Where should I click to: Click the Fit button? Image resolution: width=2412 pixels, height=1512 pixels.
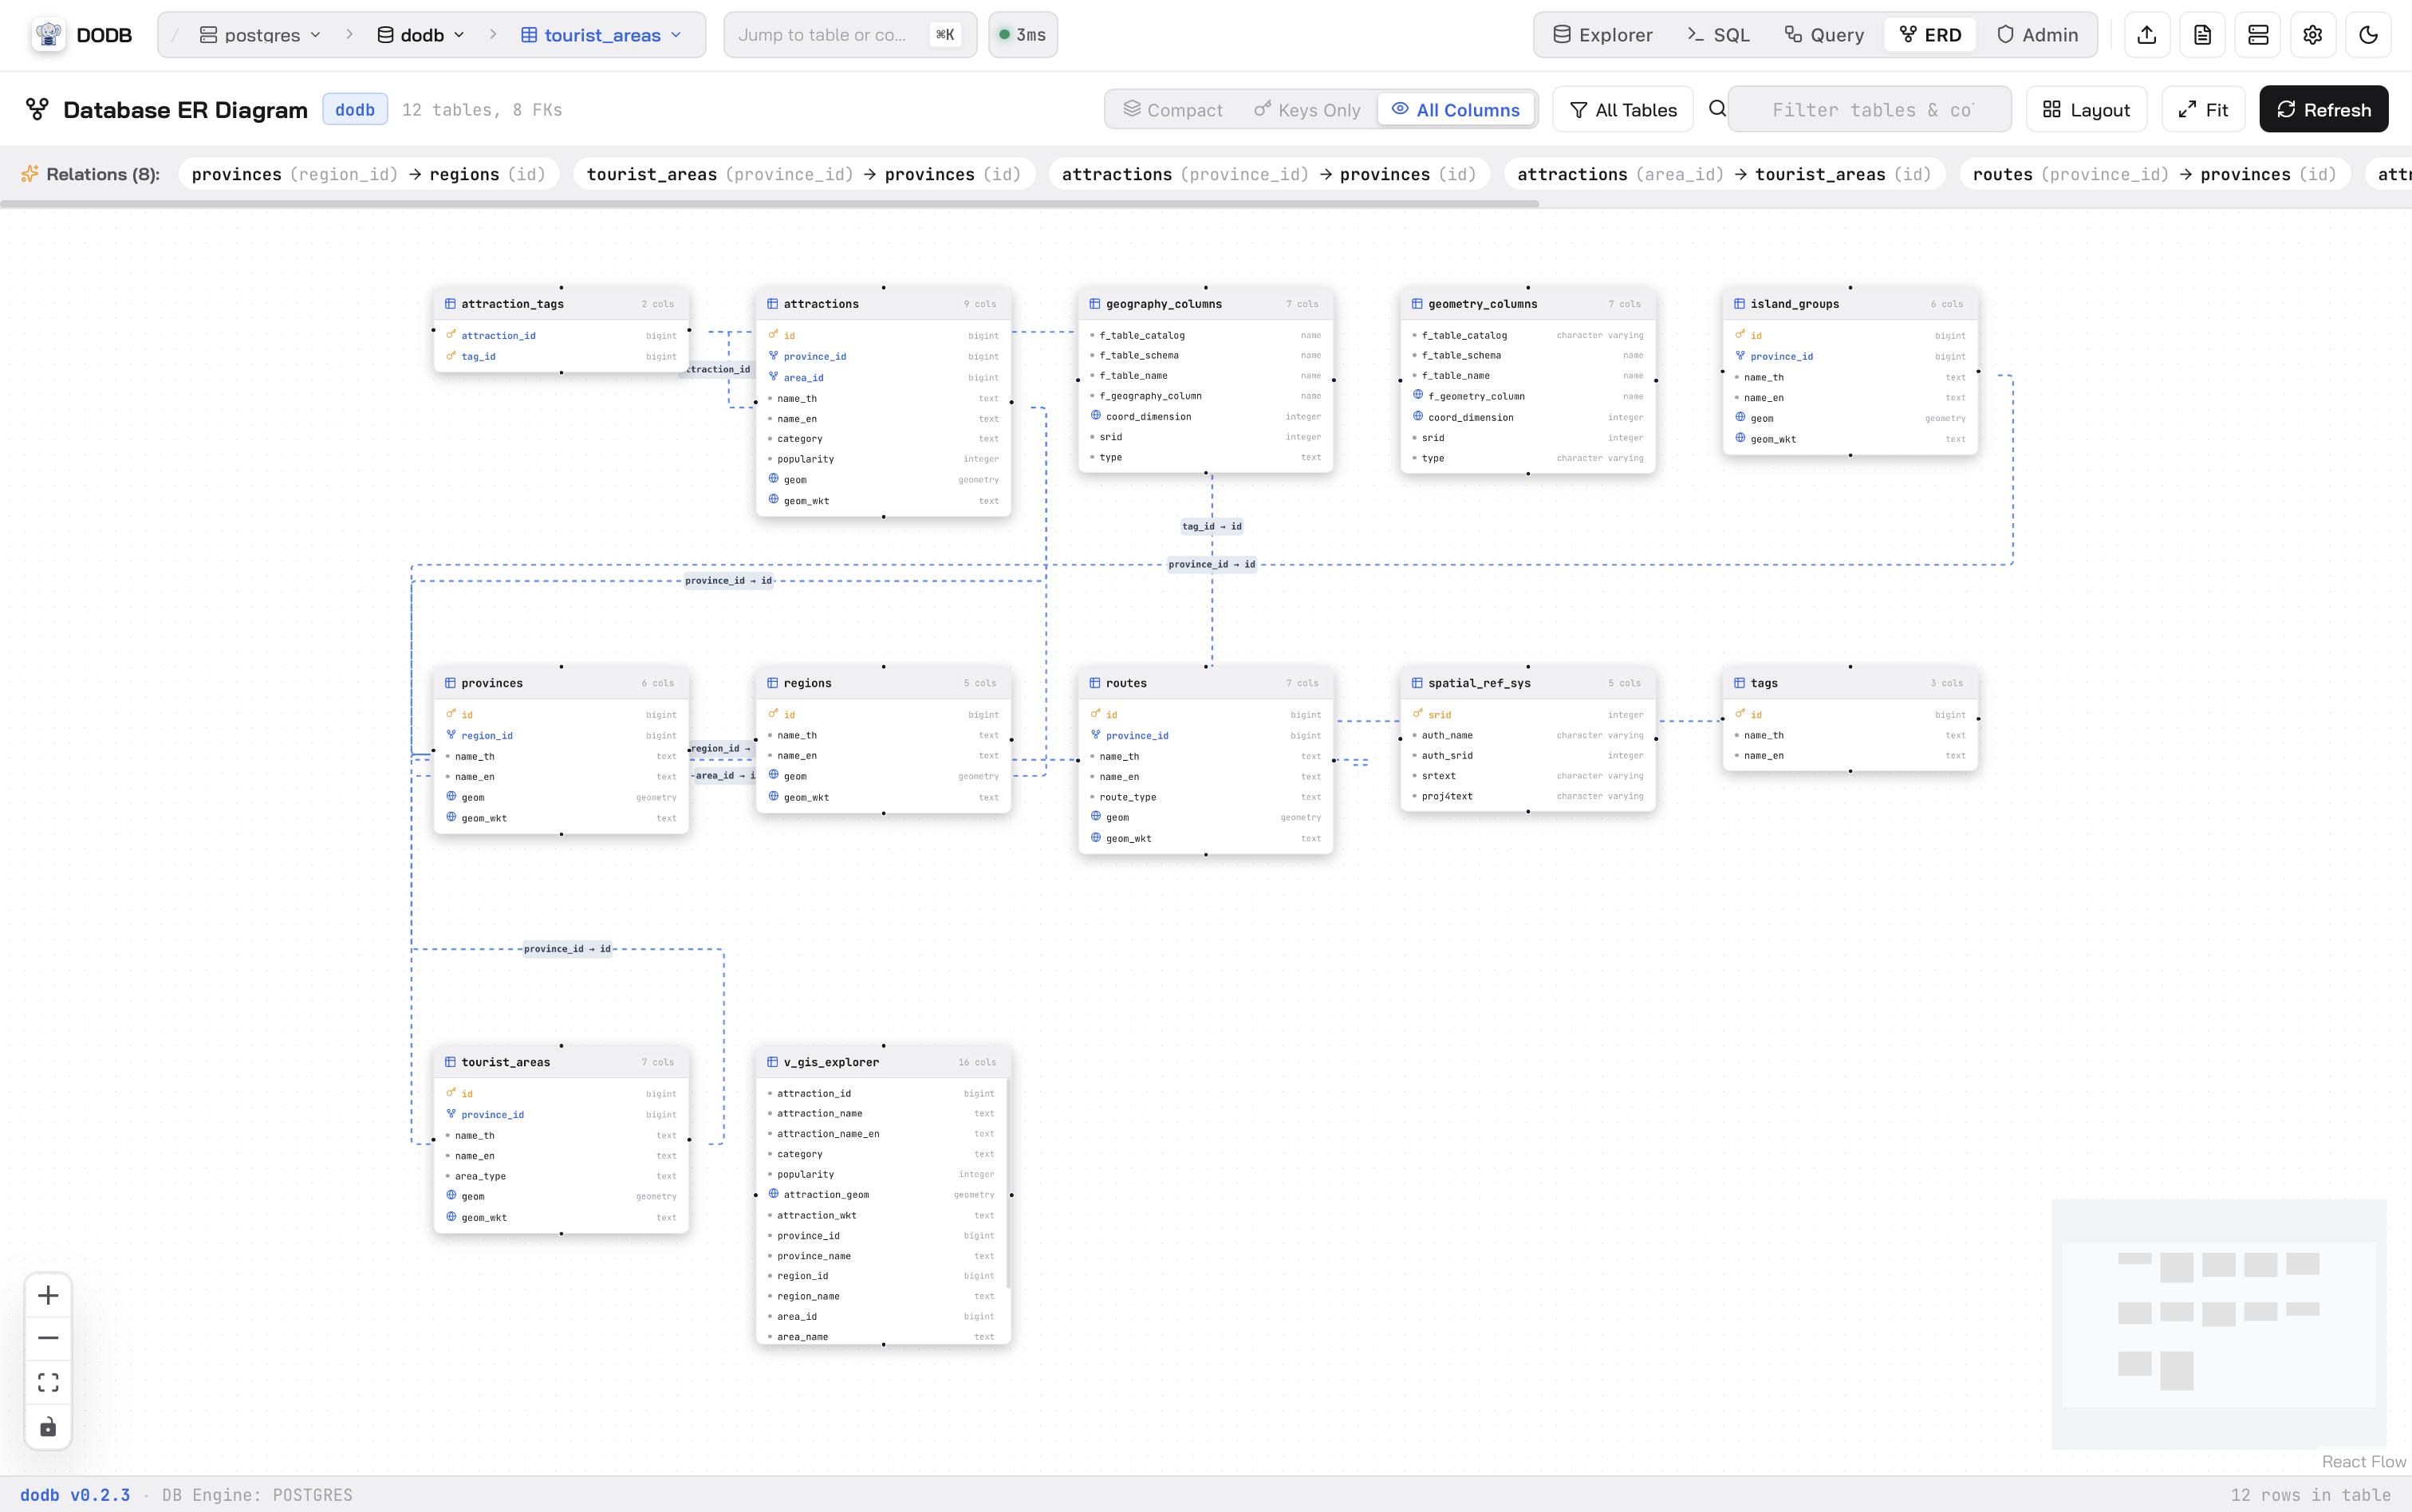pyautogui.click(x=2203, y=109)
